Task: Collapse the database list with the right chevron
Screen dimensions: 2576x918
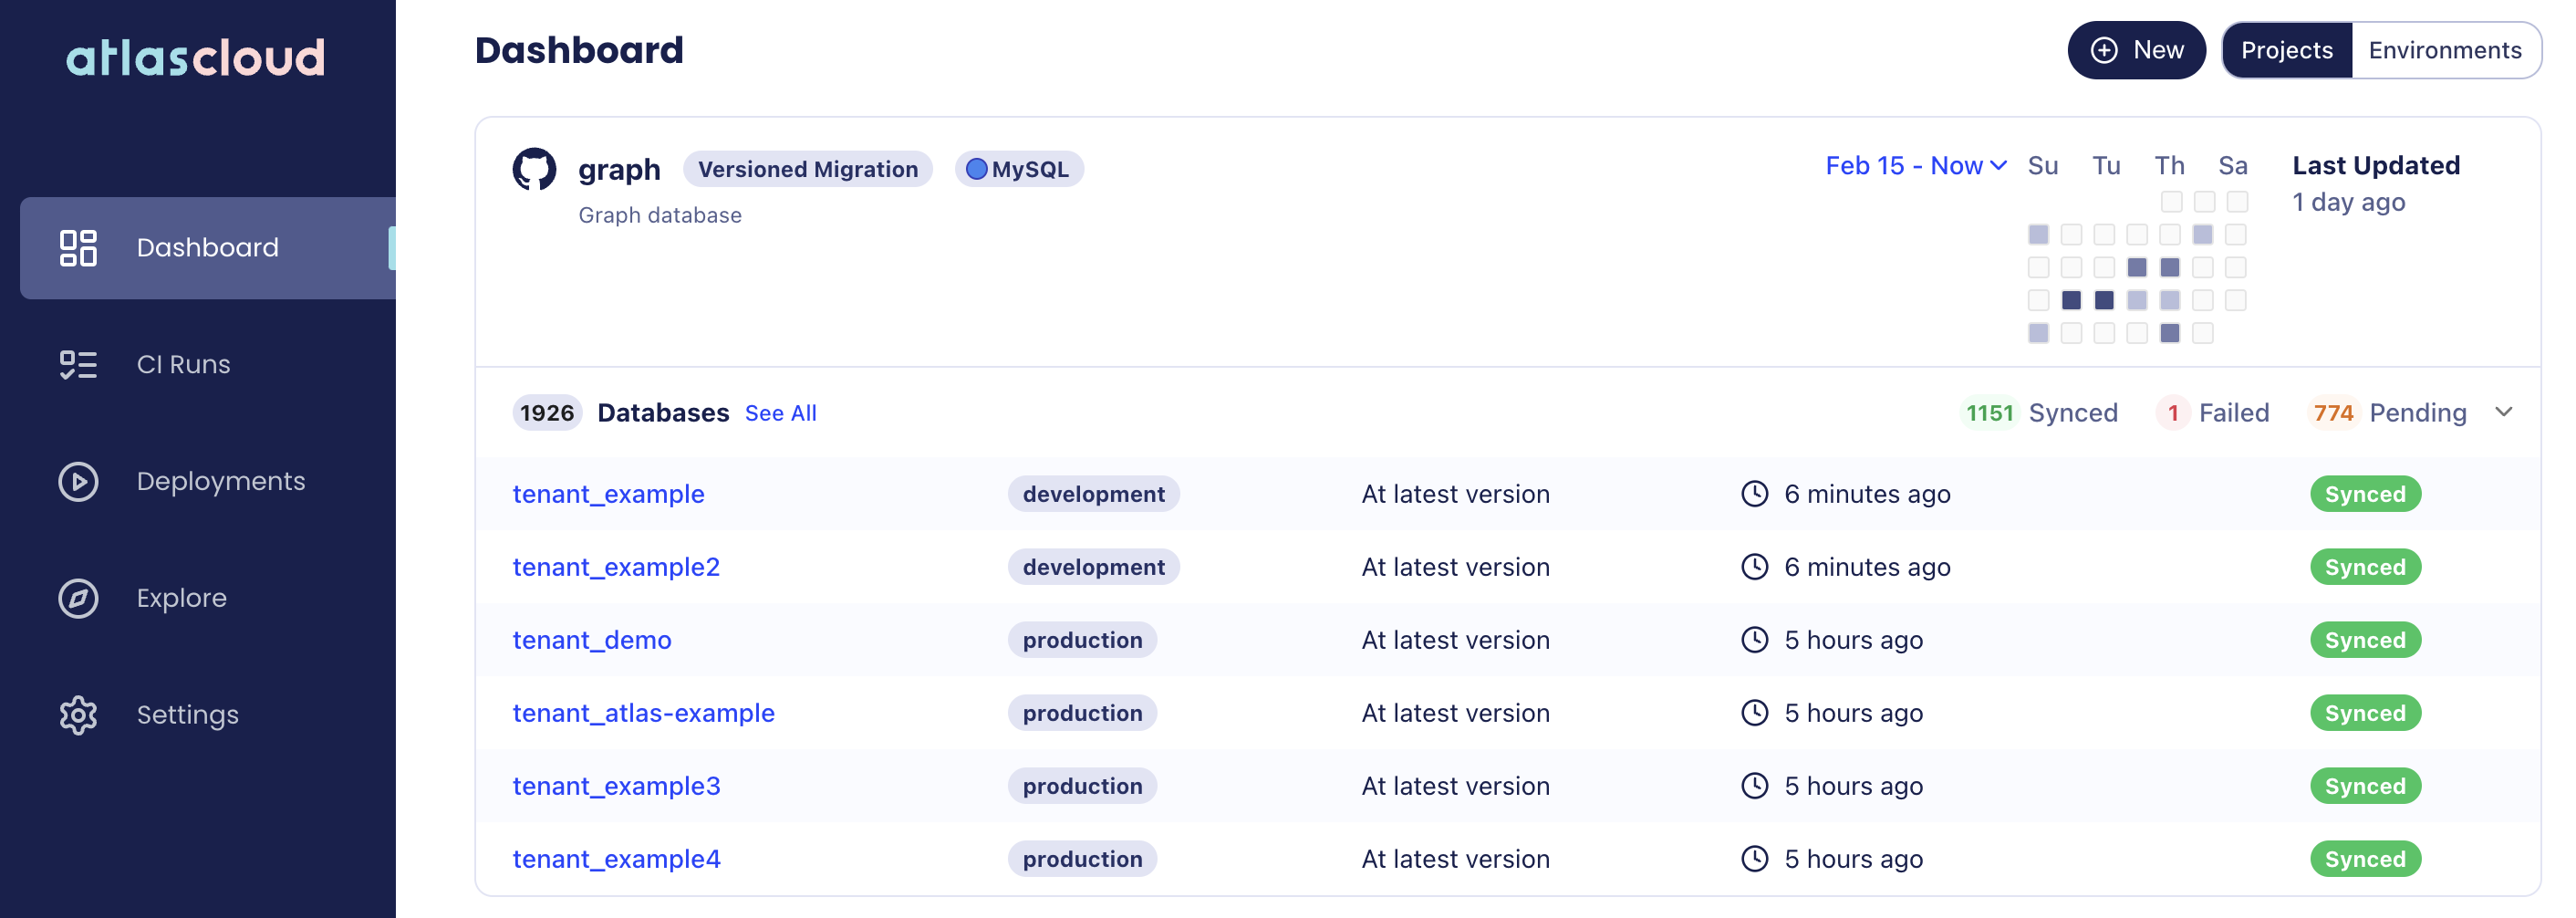Action: click(x=2504, y=412)
